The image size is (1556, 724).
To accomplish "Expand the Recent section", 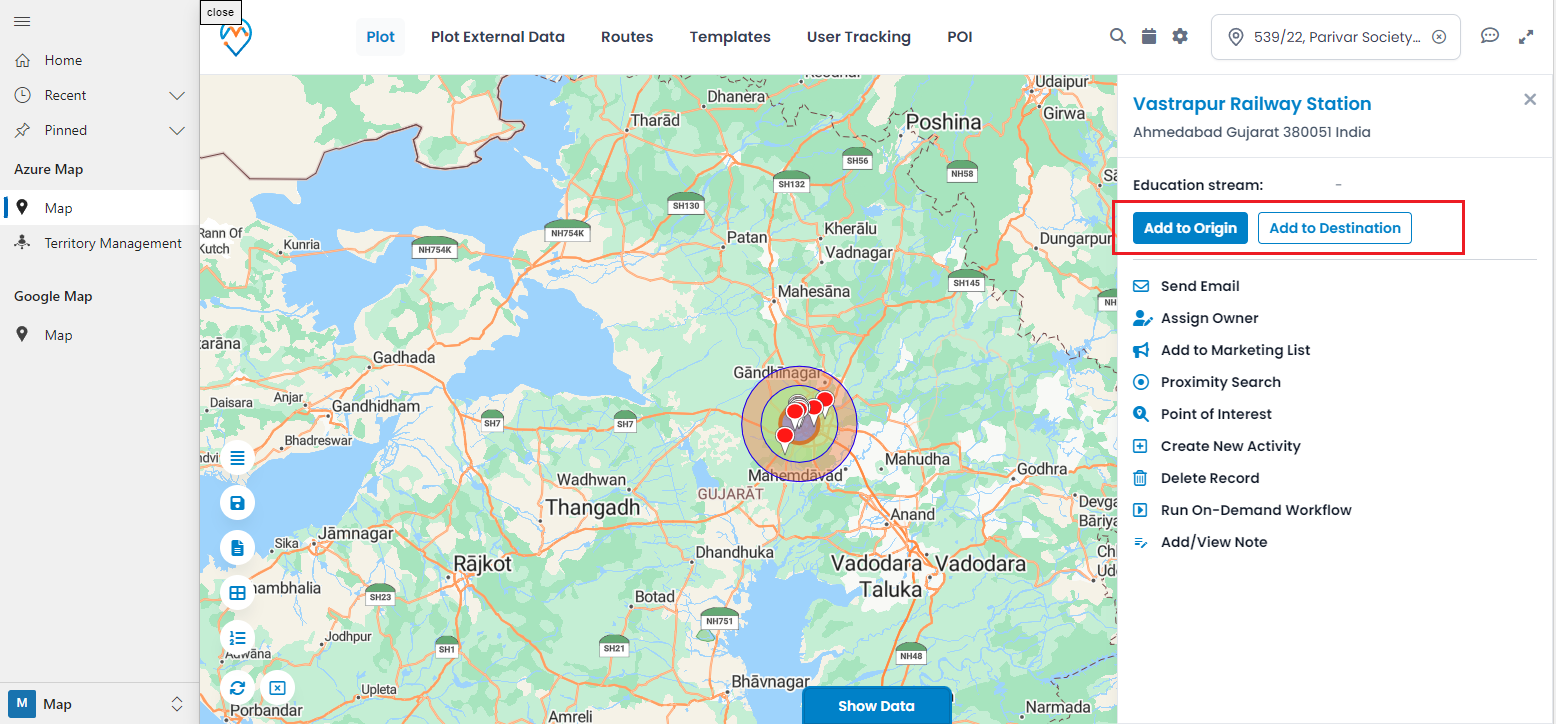I will point(177,96).
